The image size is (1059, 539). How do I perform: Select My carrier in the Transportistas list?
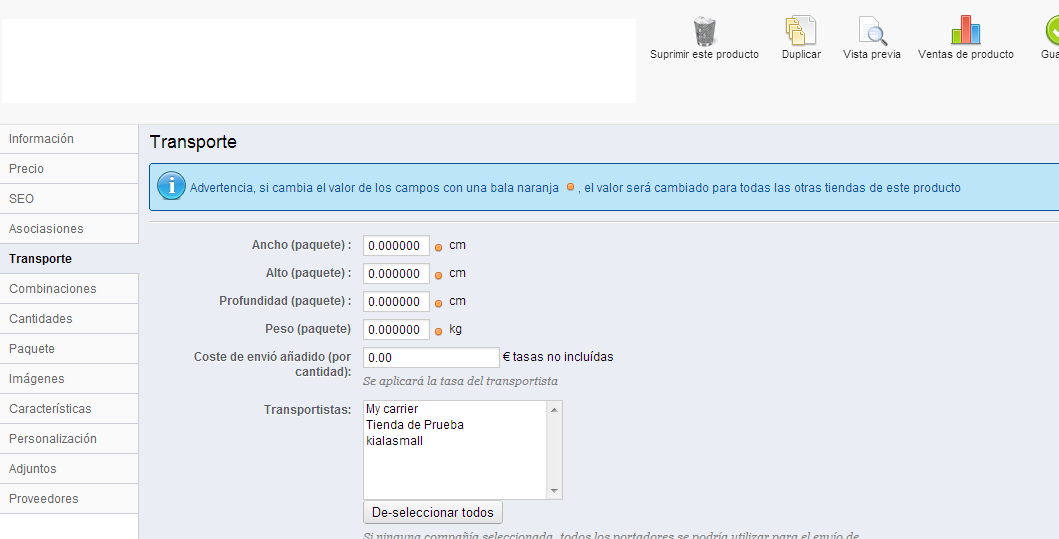pyautogui.click(x=392, y=409)
